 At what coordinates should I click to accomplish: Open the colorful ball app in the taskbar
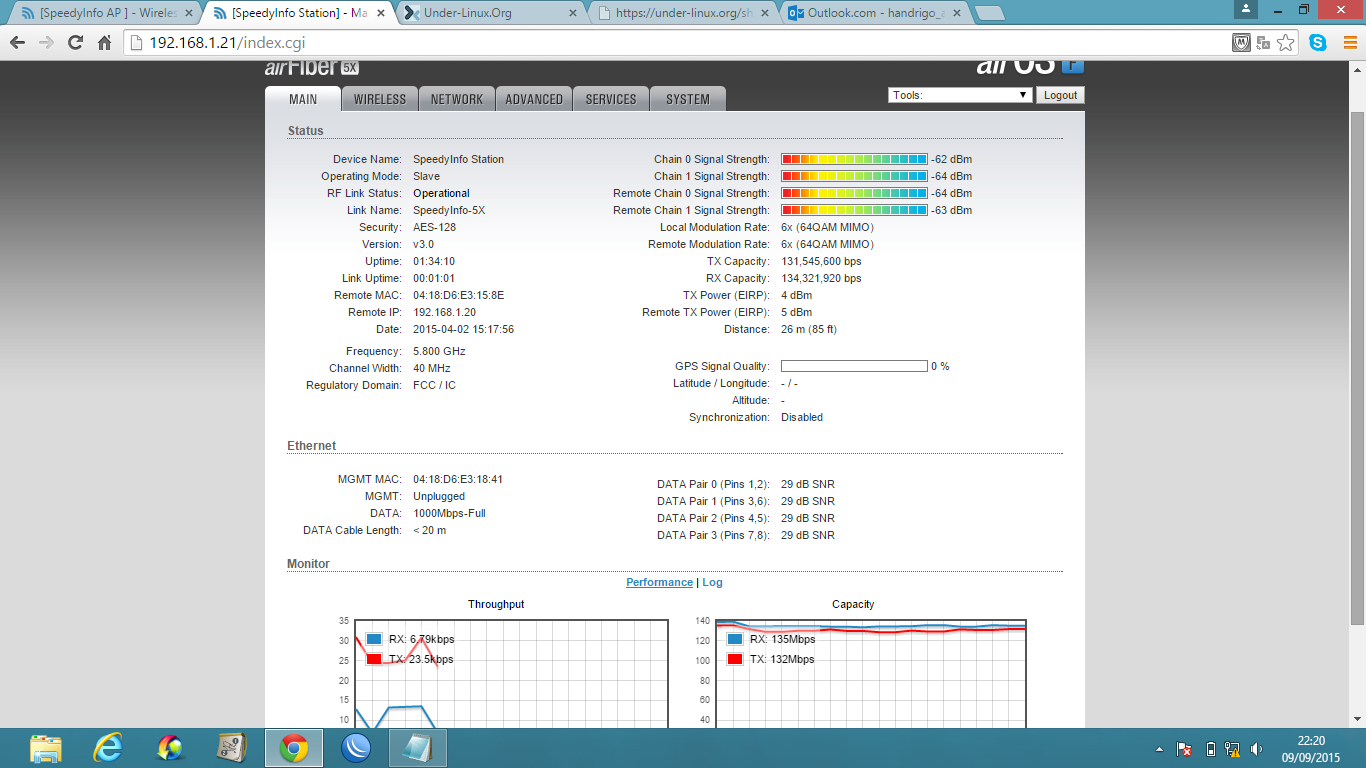(170, 748)
